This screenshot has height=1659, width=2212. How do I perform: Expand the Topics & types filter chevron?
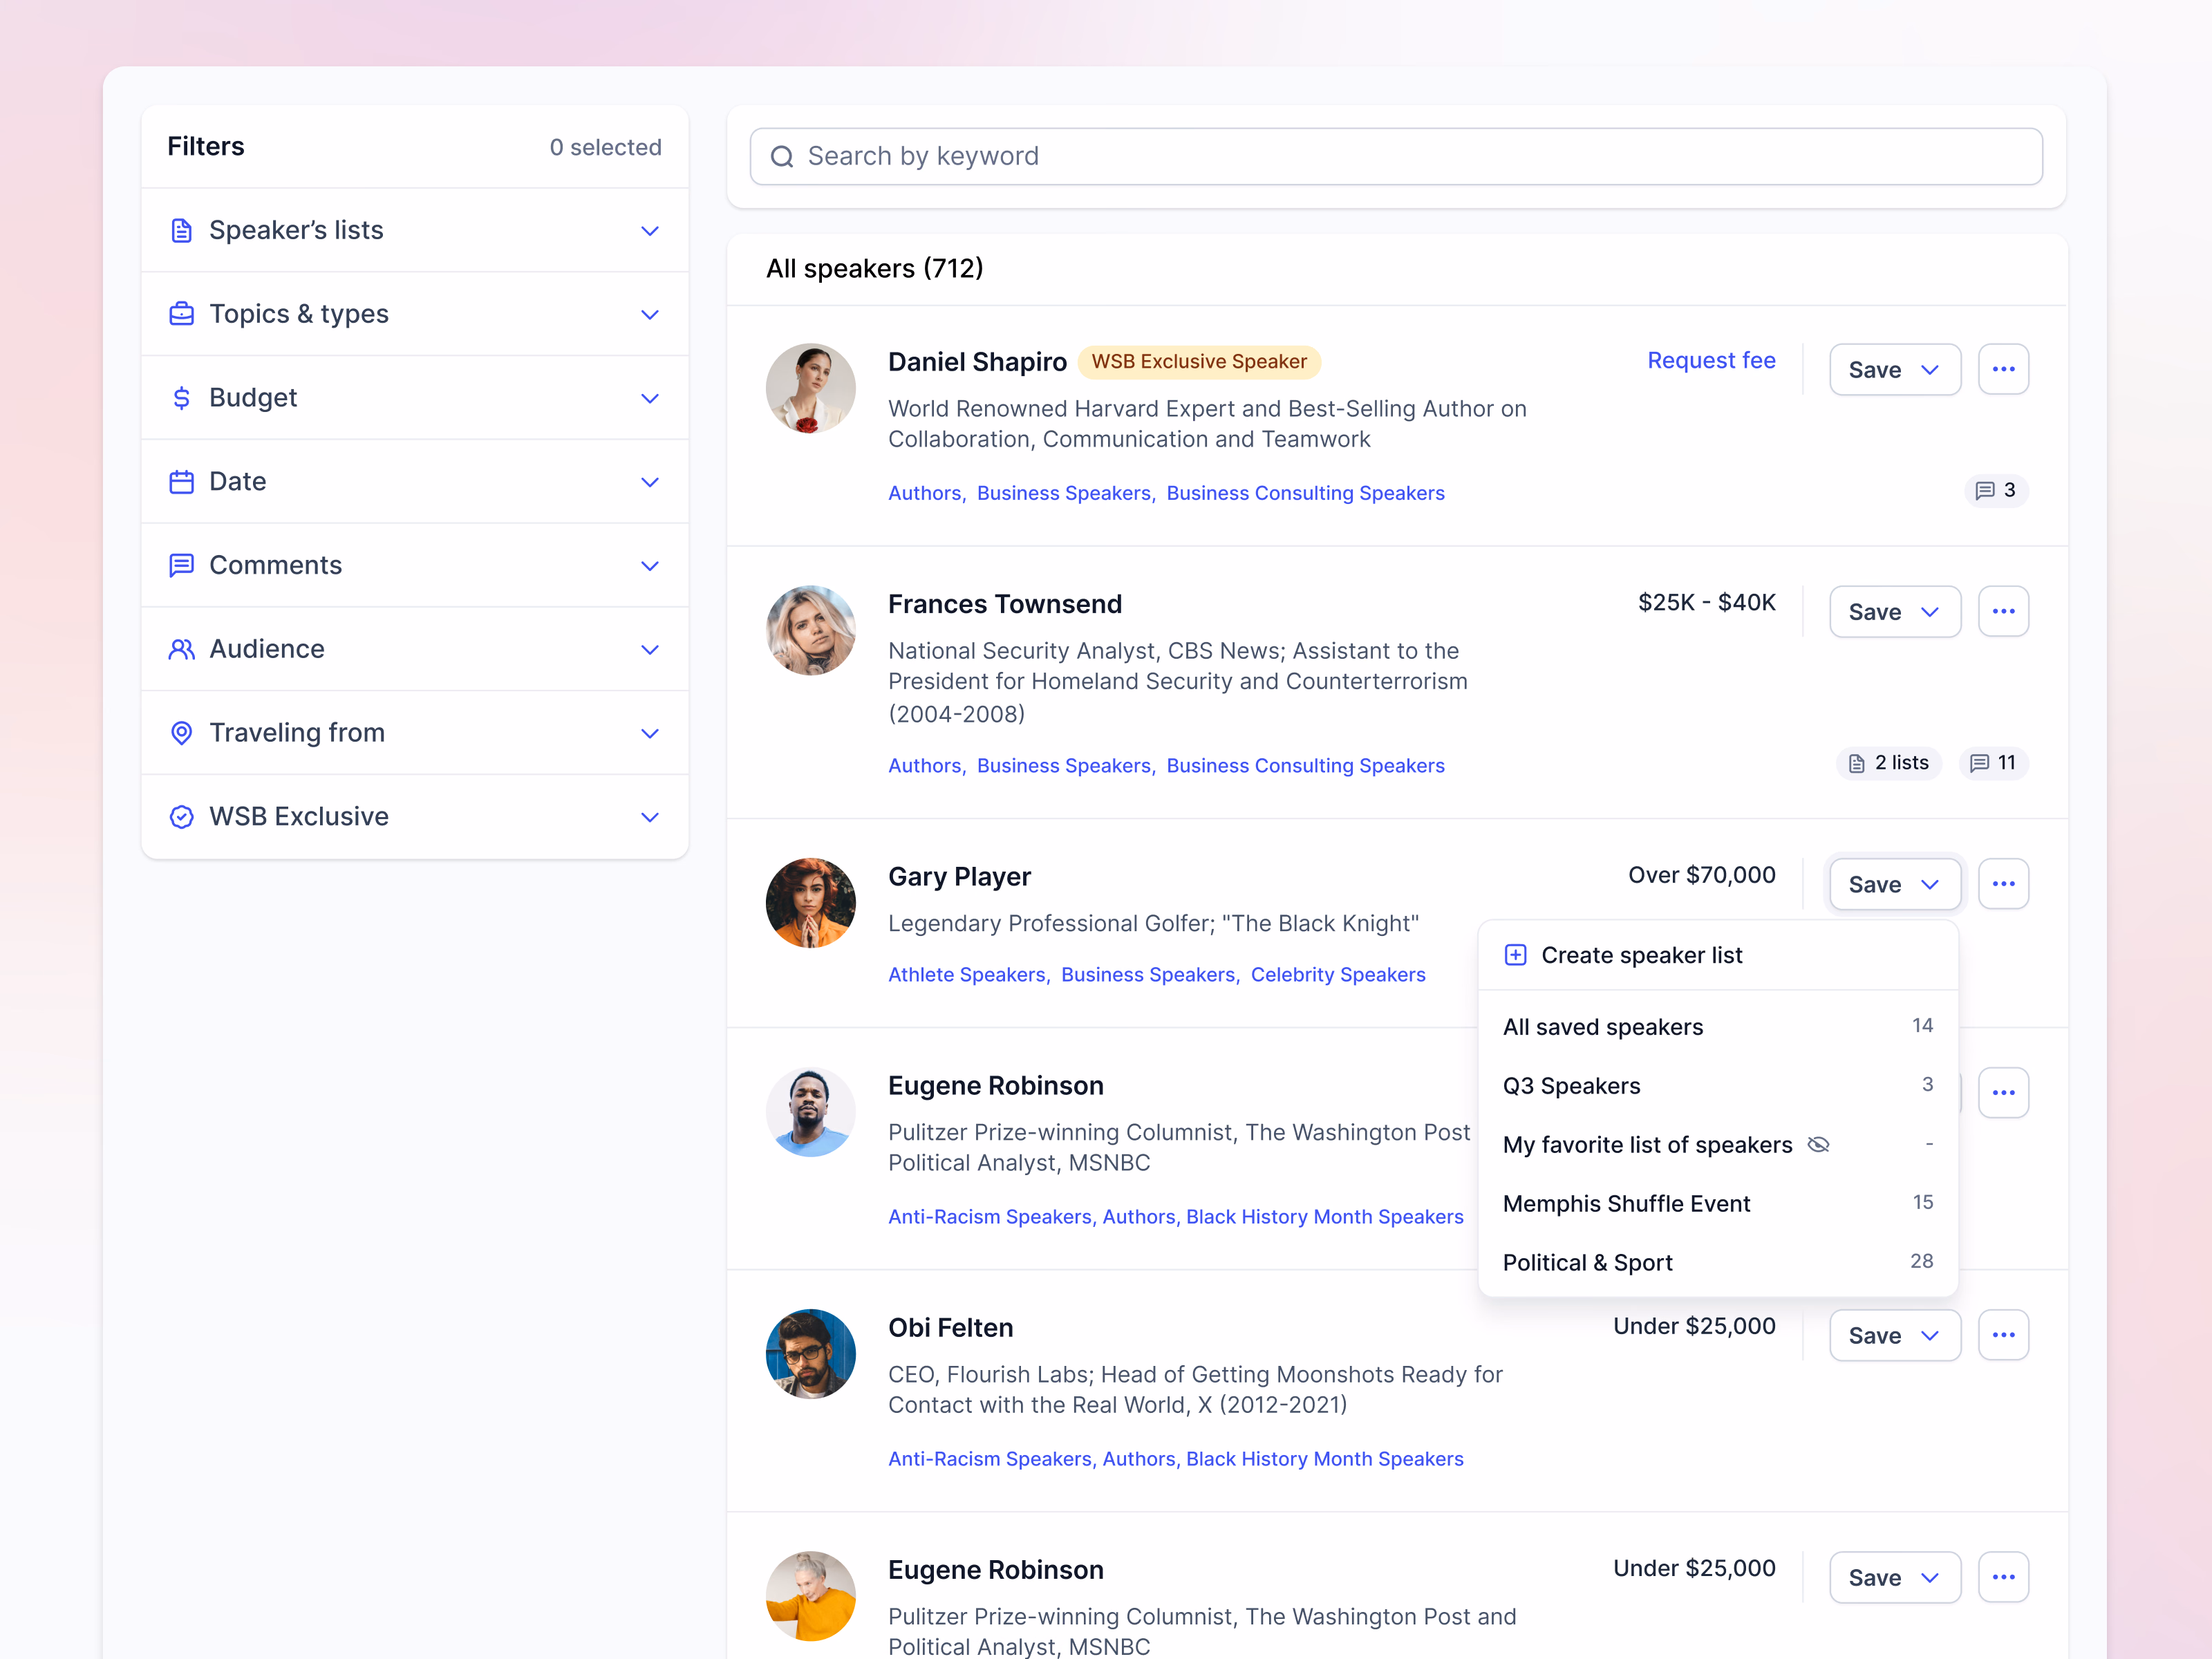(x=650, y=315)
